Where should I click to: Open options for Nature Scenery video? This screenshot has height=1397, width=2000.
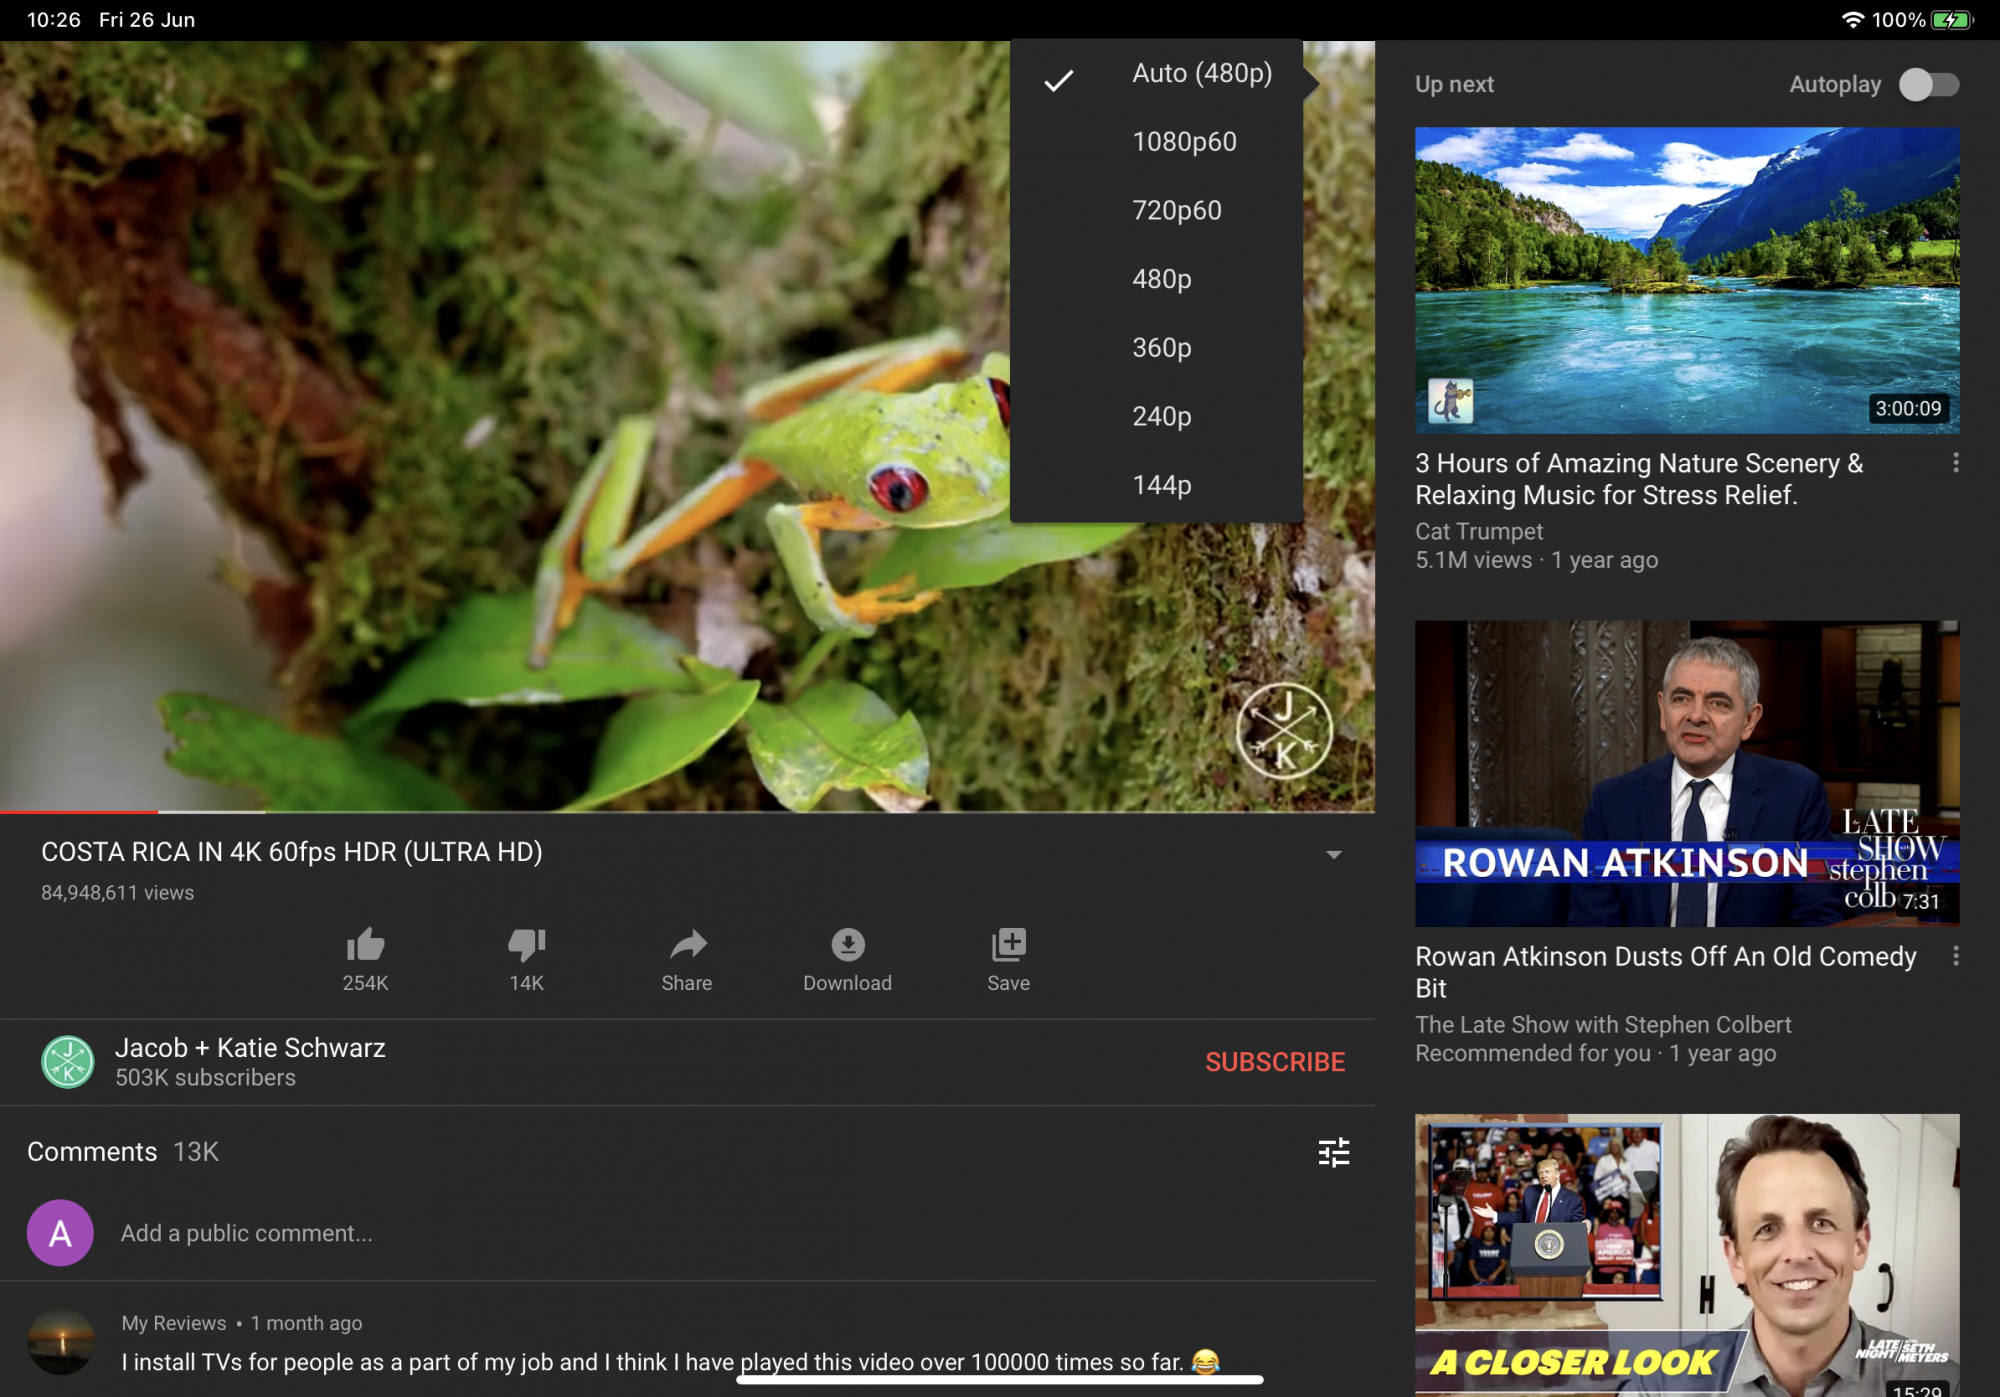[x=1955, y=463]
